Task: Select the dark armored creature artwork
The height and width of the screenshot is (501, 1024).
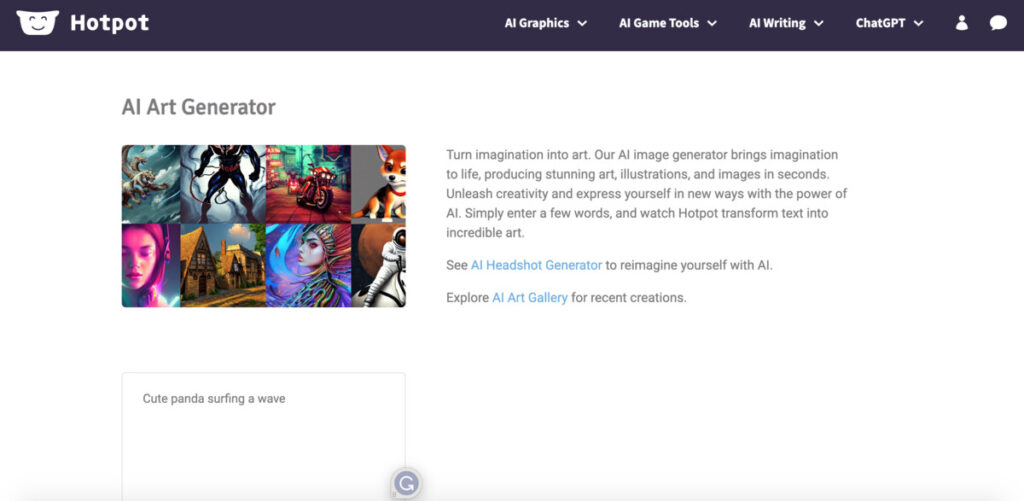Action: point(223,183)
